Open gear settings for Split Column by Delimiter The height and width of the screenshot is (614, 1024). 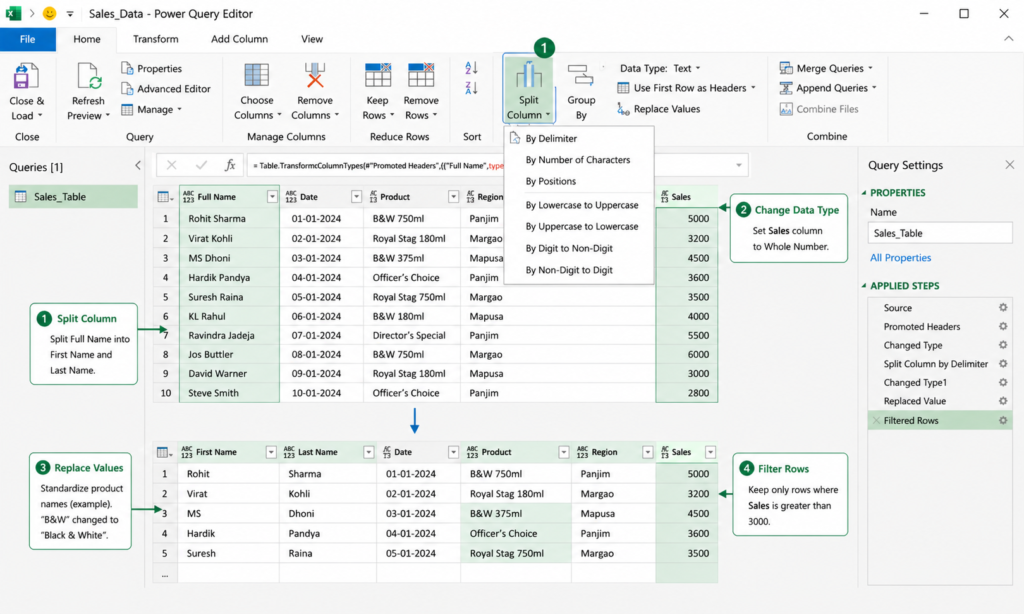[x=1002, y=363]
